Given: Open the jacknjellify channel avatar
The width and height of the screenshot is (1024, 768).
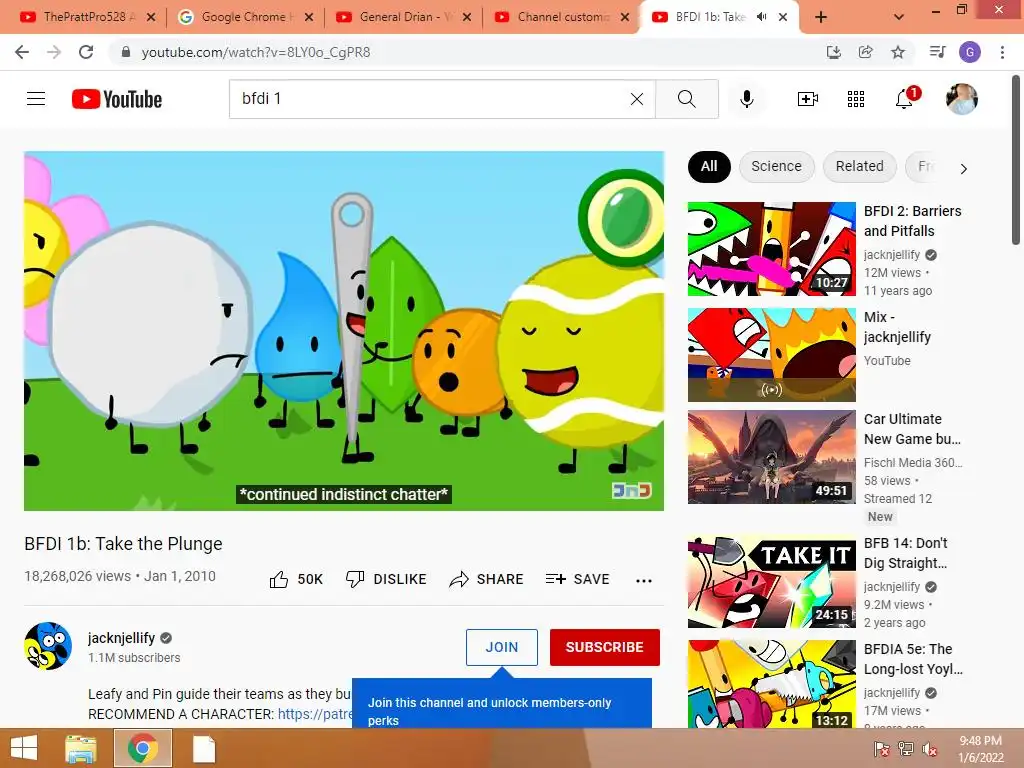Looking at the screenshot, I should click(x=48, y=646).
